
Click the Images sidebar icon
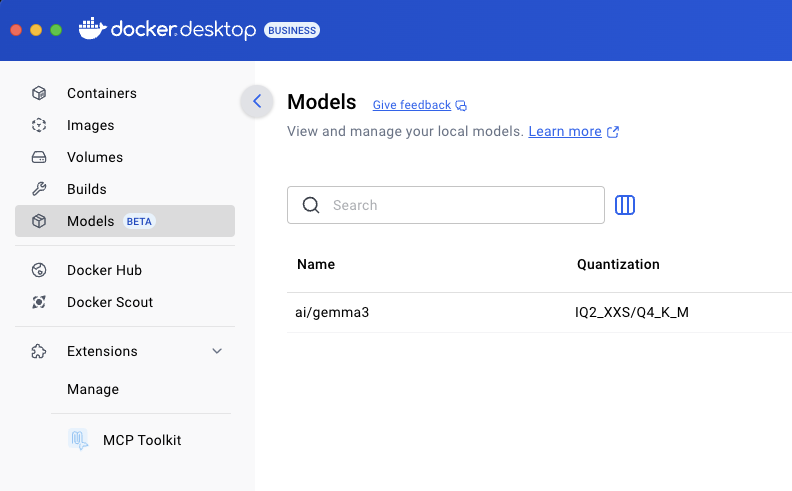point(39,125)
